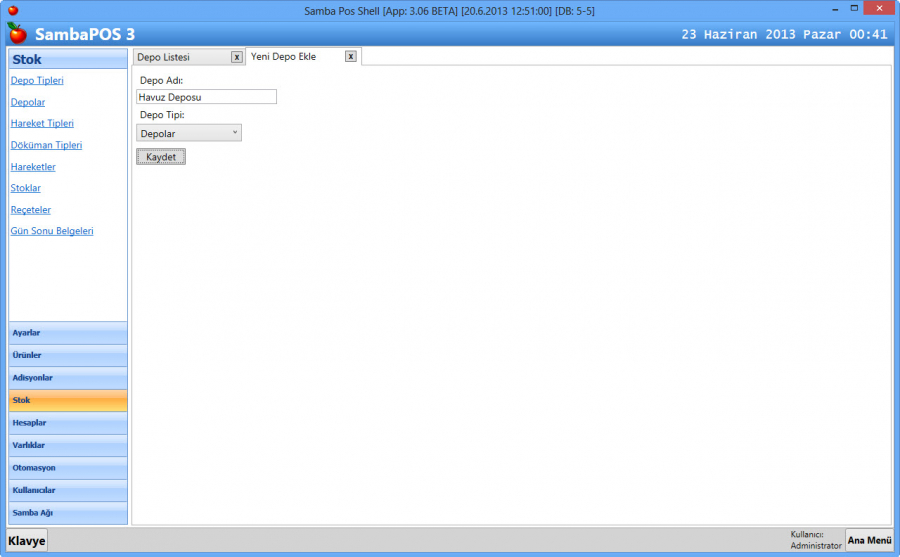The height and width of the screenshot is (557, 900).
Task: Click the Klavye button
Action: pyautogui.click(x=27, y=541)
